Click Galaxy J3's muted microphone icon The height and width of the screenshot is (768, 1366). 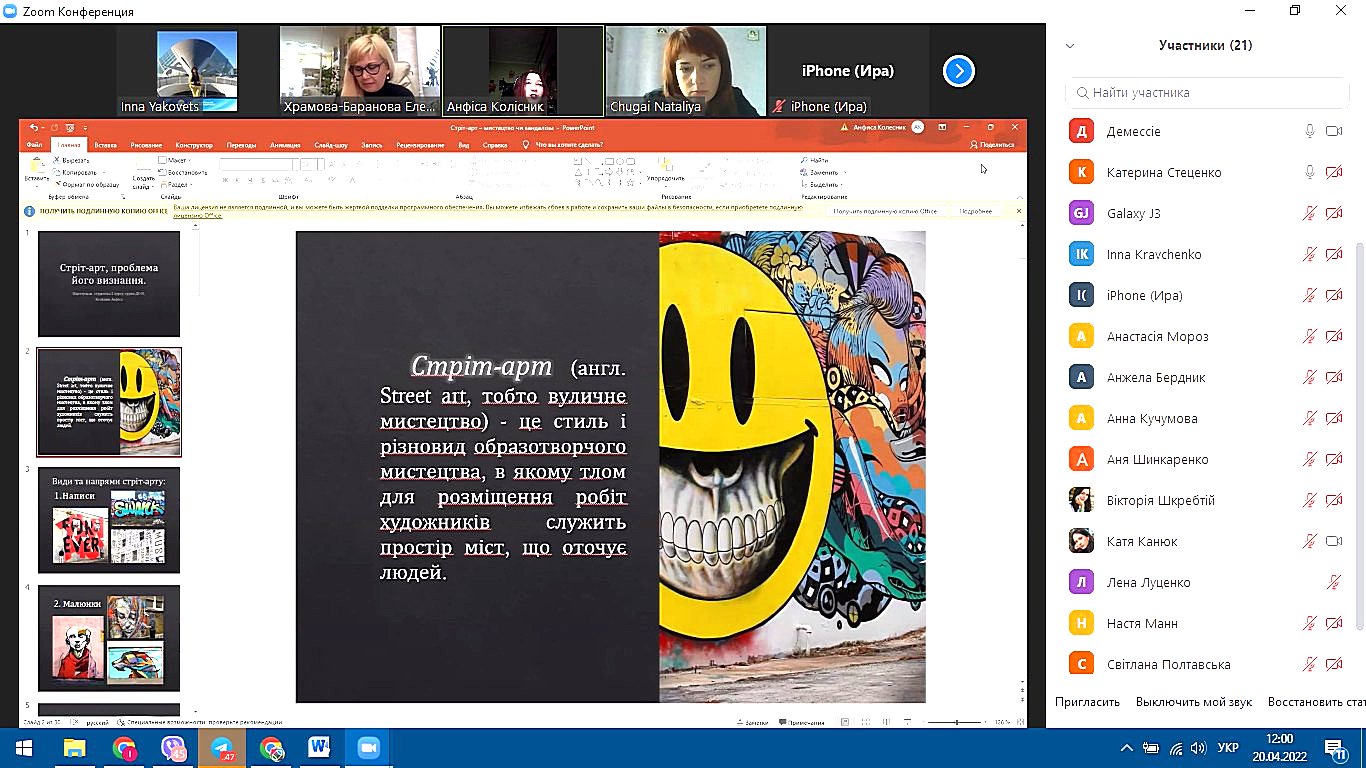pyautogui.click(x=1310, y=213)
